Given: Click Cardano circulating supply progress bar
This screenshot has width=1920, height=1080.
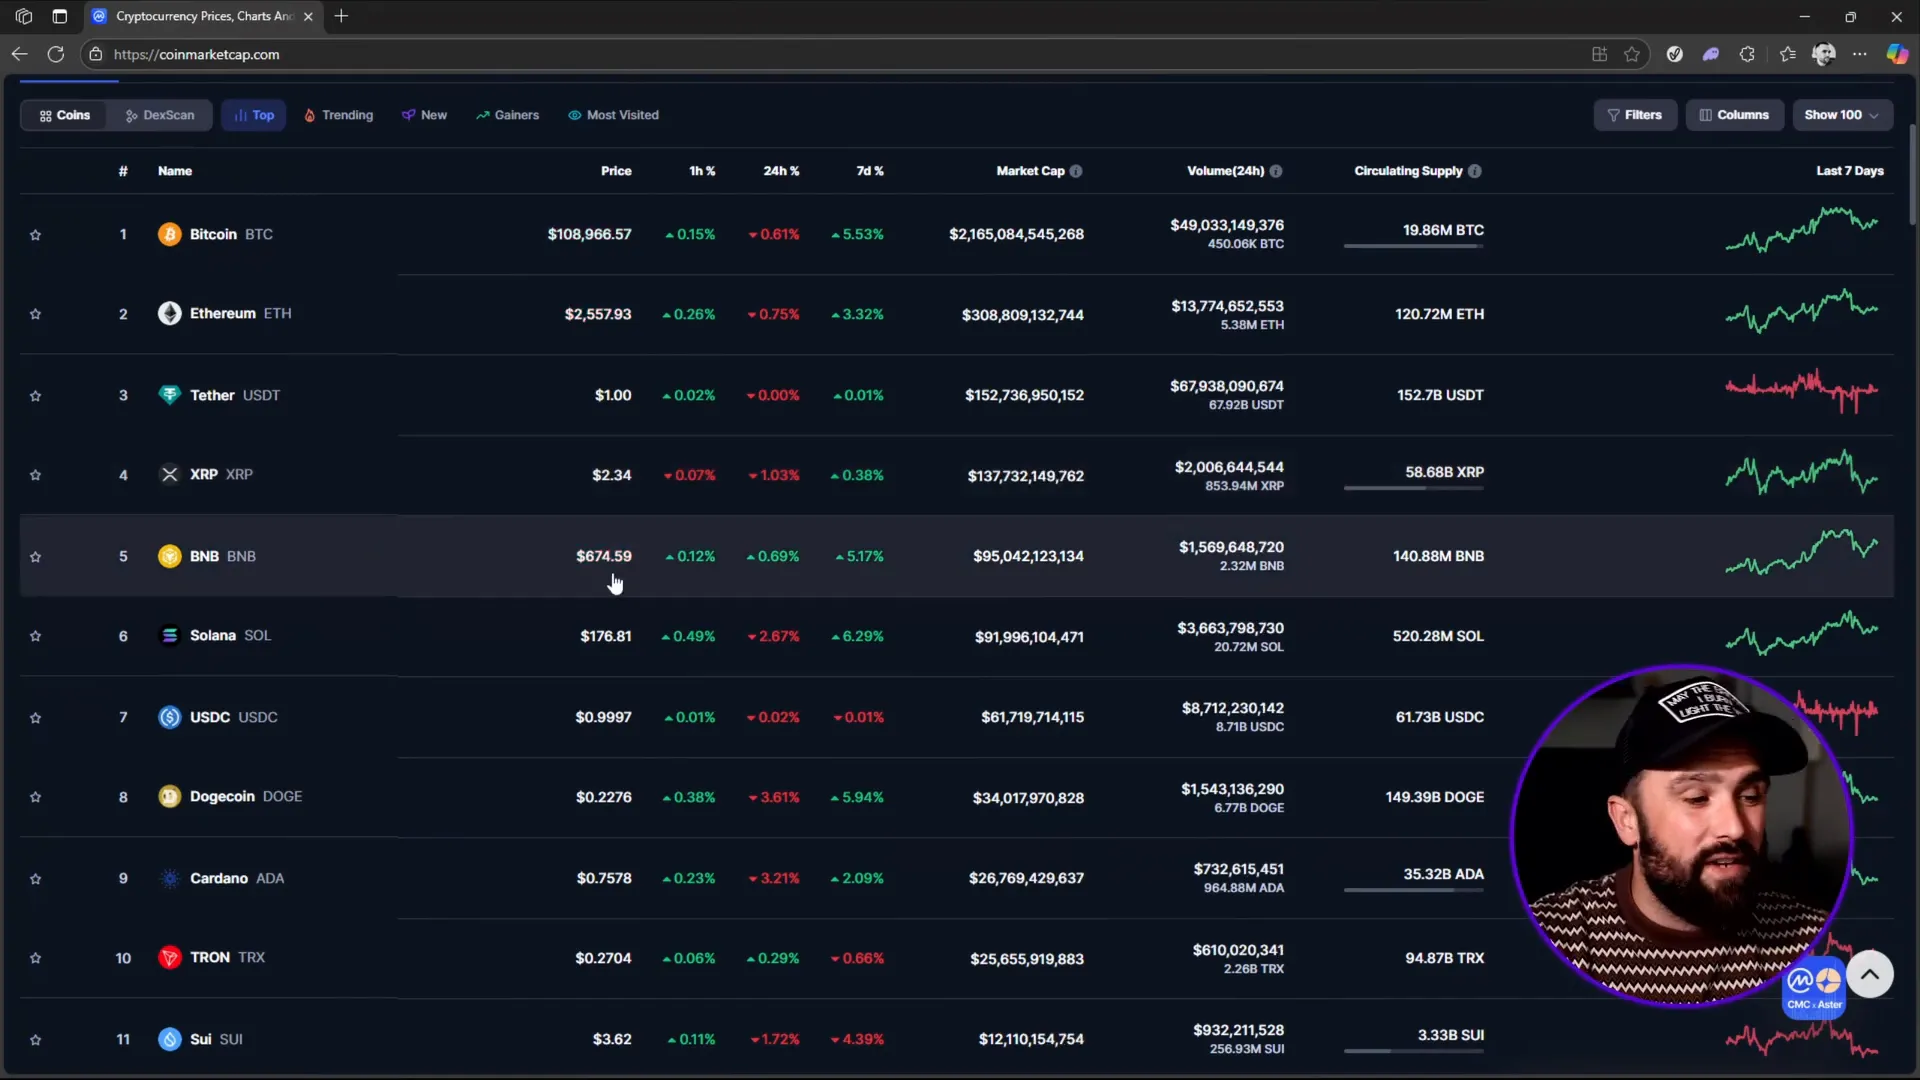Looking at the screenshot, I should (1413, 890).
